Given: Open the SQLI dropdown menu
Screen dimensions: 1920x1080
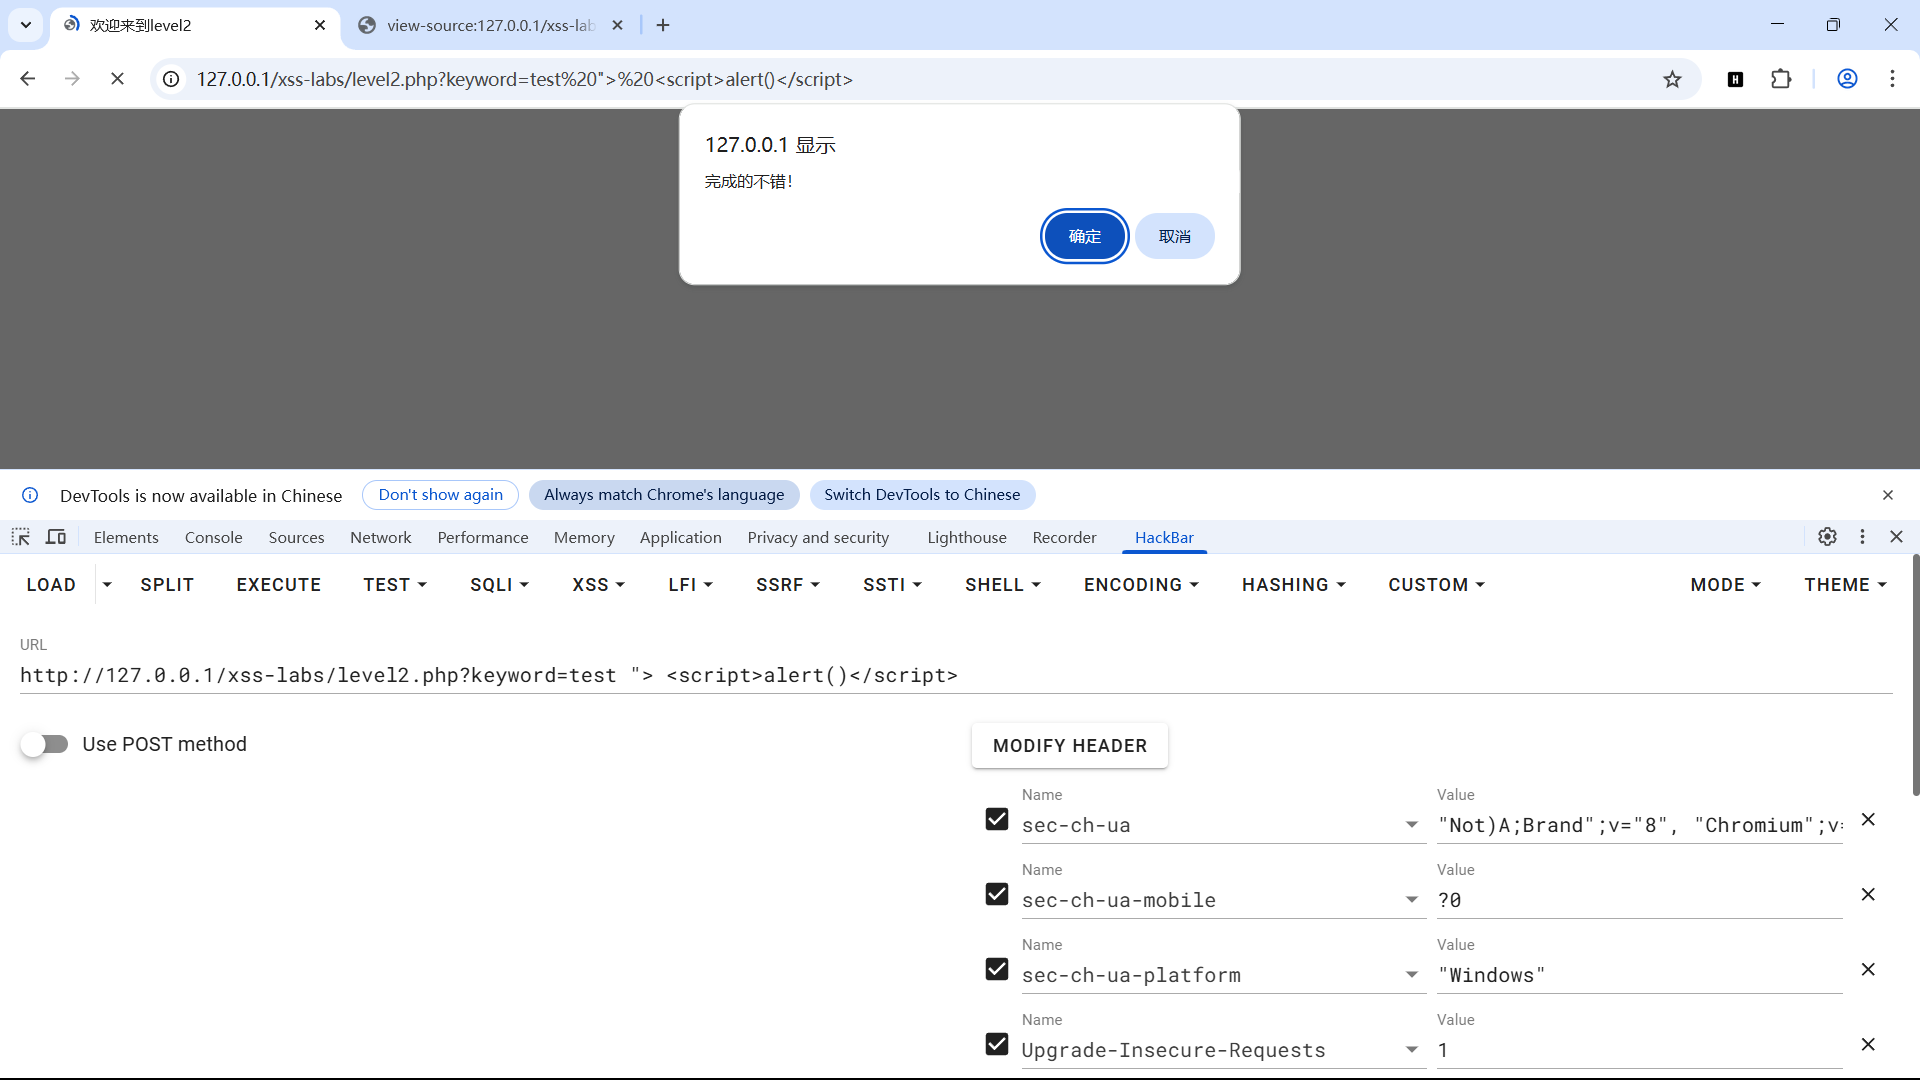Looking at the screenshot, I should [499, 585].
